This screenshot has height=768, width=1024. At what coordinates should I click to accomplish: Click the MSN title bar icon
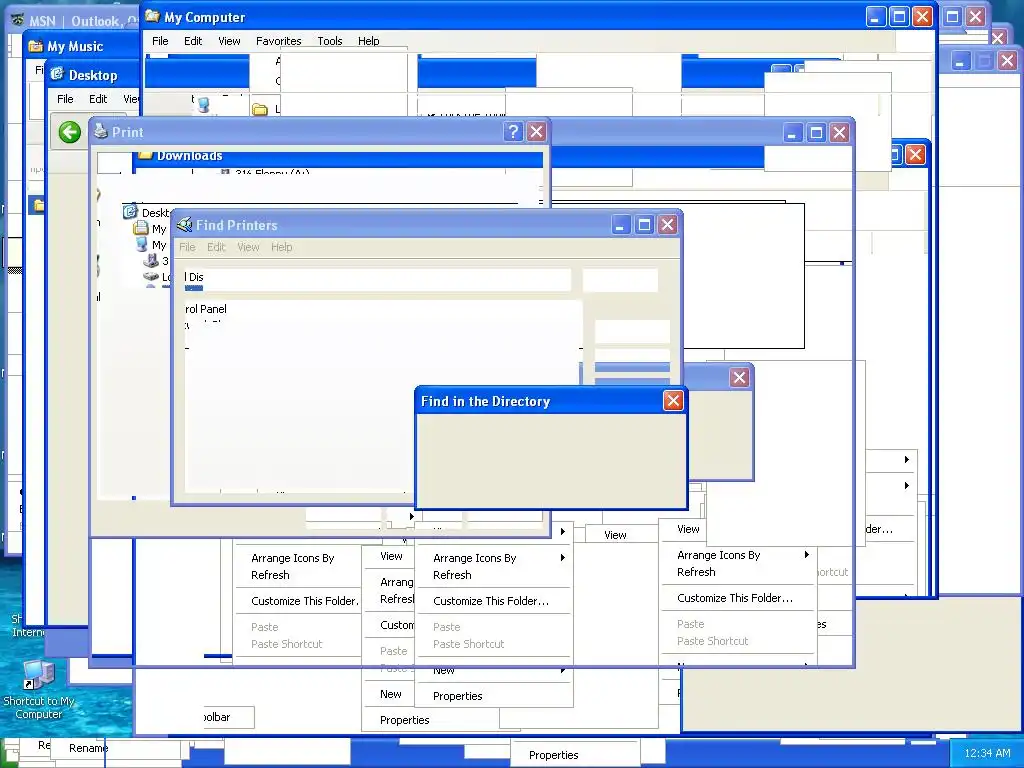pos(18,20)
